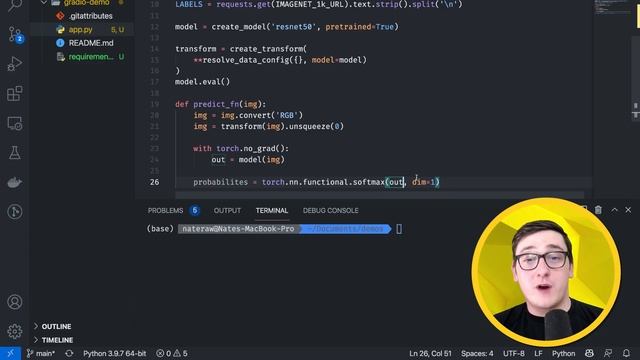This screenshot has height=360, width=640.
Task: Open the Docker view
Action: [x=15, y=182]
